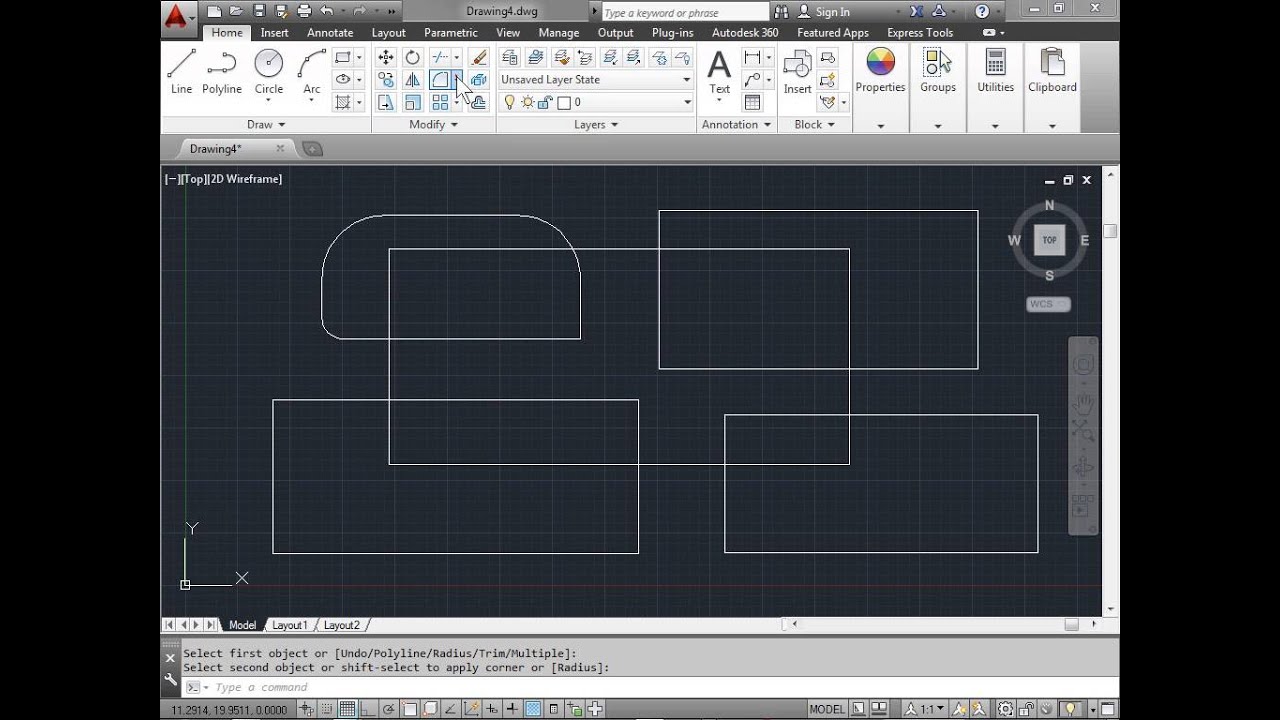Select the Circle tool
This screenshot has width=1280, height=720.
point(268,71)
